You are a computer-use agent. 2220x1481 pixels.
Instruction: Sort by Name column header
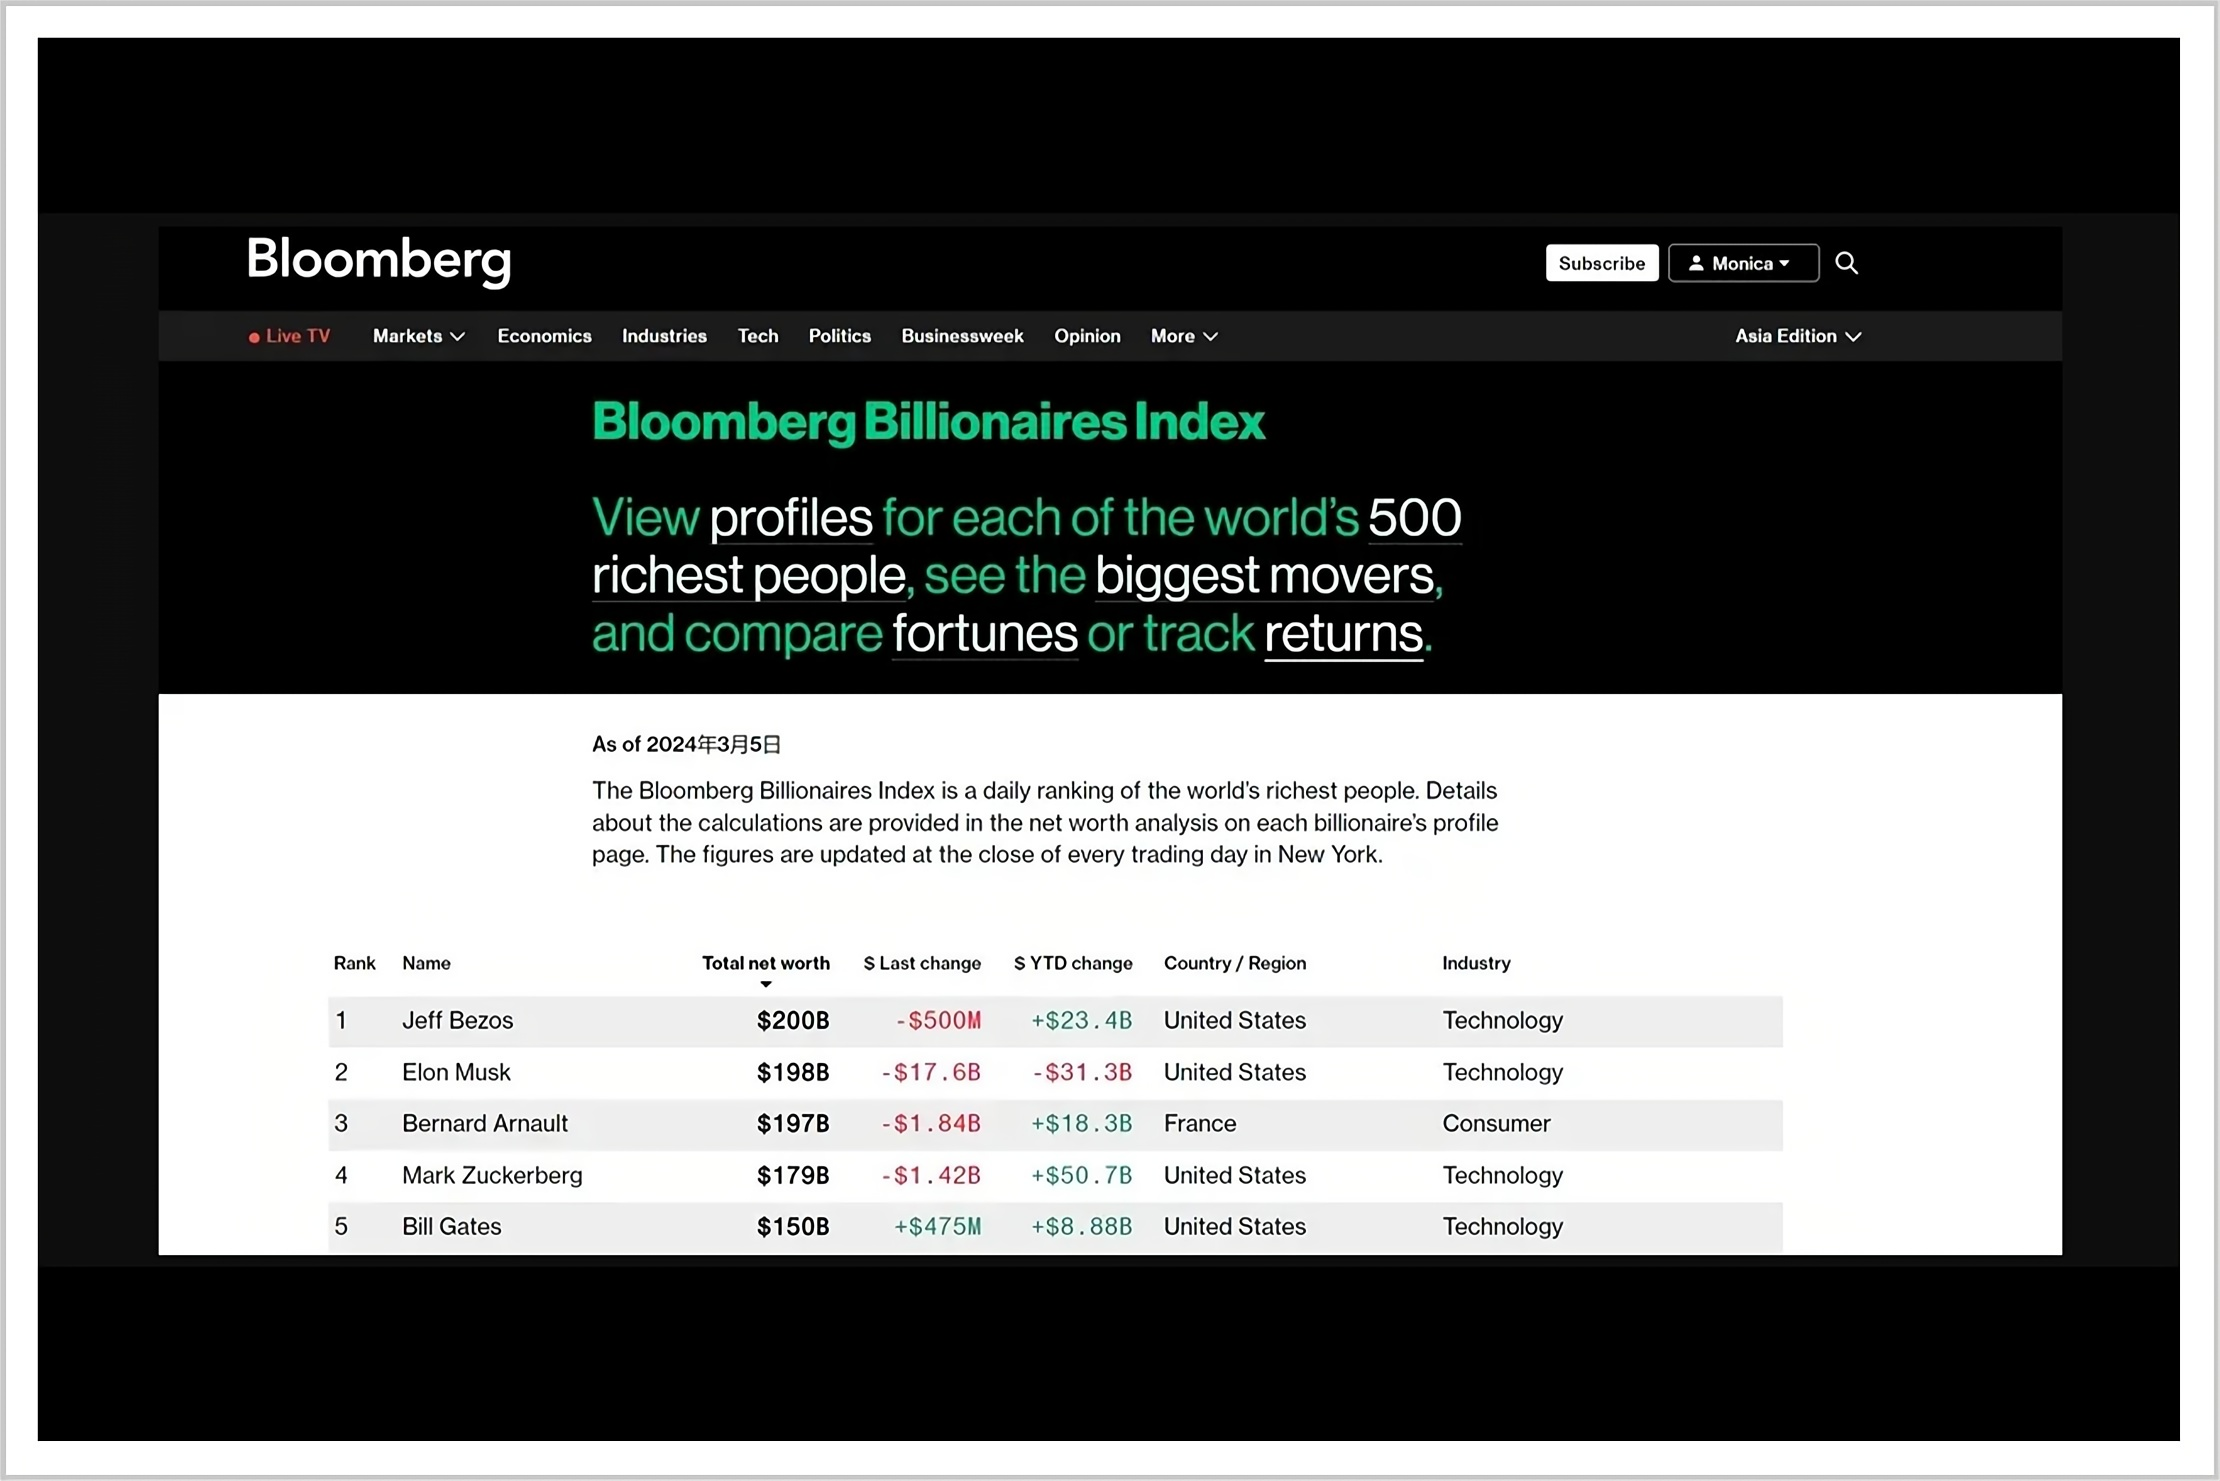tap(426, 963)
